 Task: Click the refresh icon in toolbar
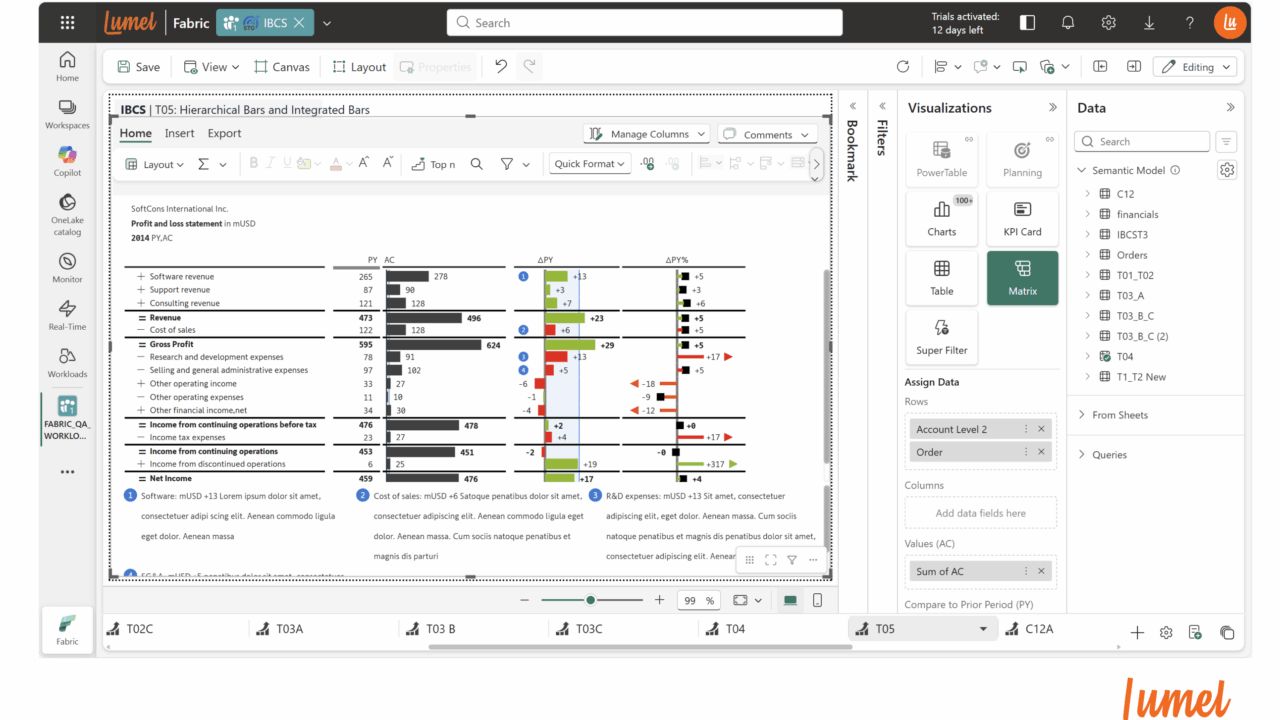click(903, 67)
